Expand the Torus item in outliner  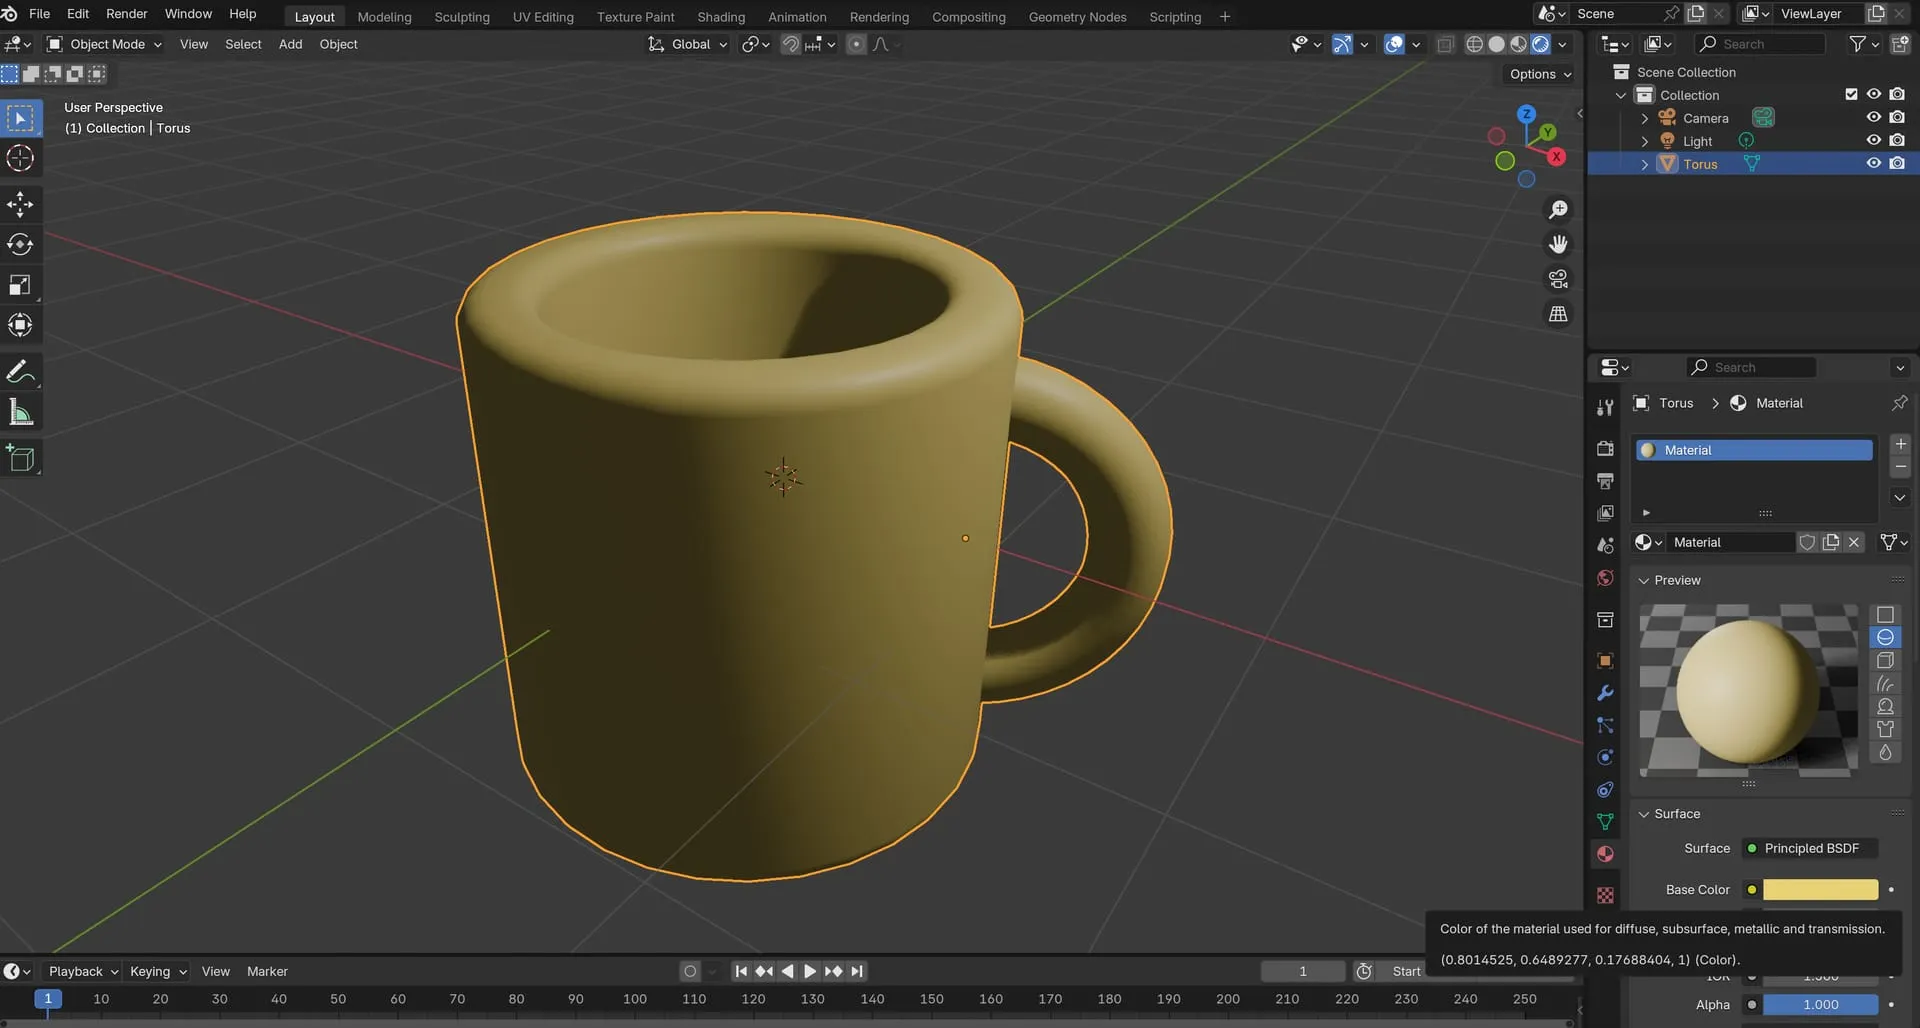[x=1645, y=164]
